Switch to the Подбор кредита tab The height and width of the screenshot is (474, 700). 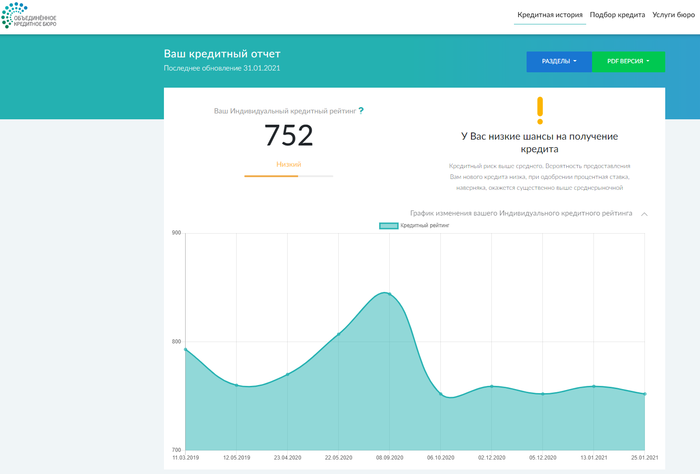(x=616, y=16)
